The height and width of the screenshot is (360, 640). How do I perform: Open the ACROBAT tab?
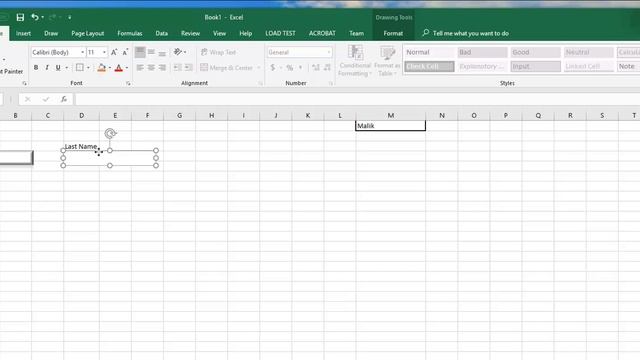pos(322,33)
